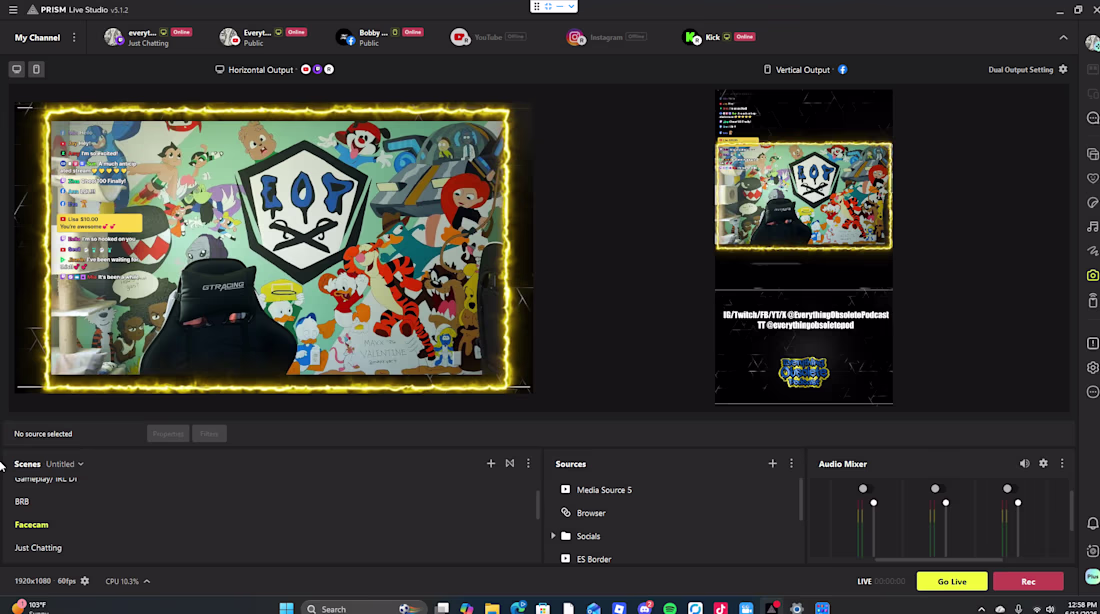
Task: Click the Audio Mixer horizontal scrollbar
Action: point(938,560)
